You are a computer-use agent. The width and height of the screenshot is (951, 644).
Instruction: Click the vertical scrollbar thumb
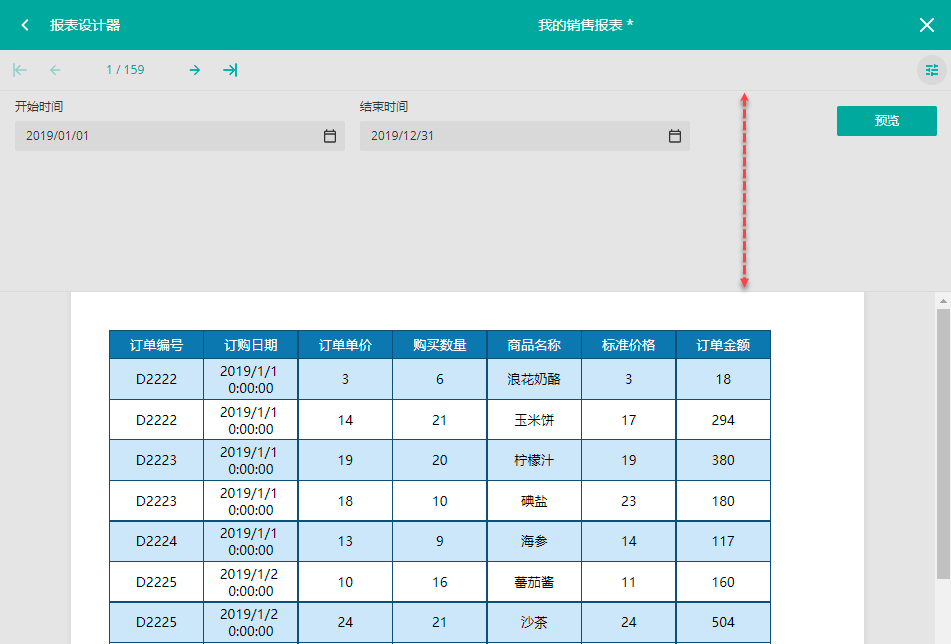point(943,440)
